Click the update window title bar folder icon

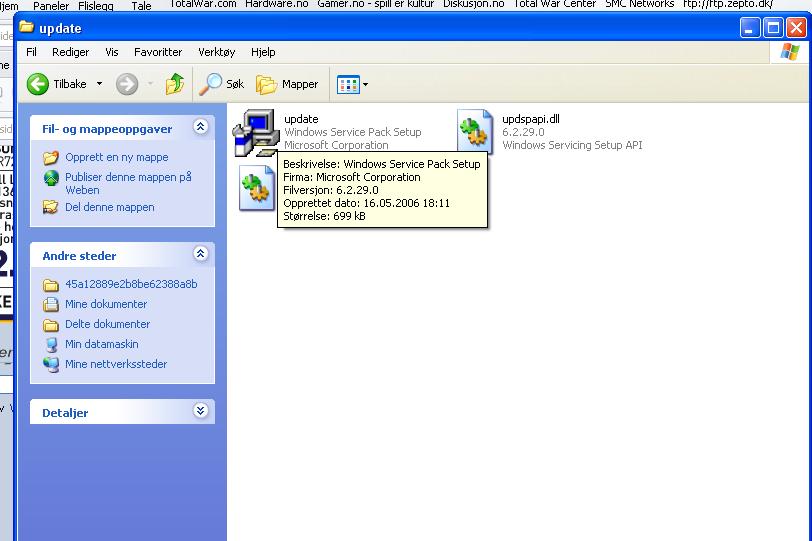[x=26, y=27]
